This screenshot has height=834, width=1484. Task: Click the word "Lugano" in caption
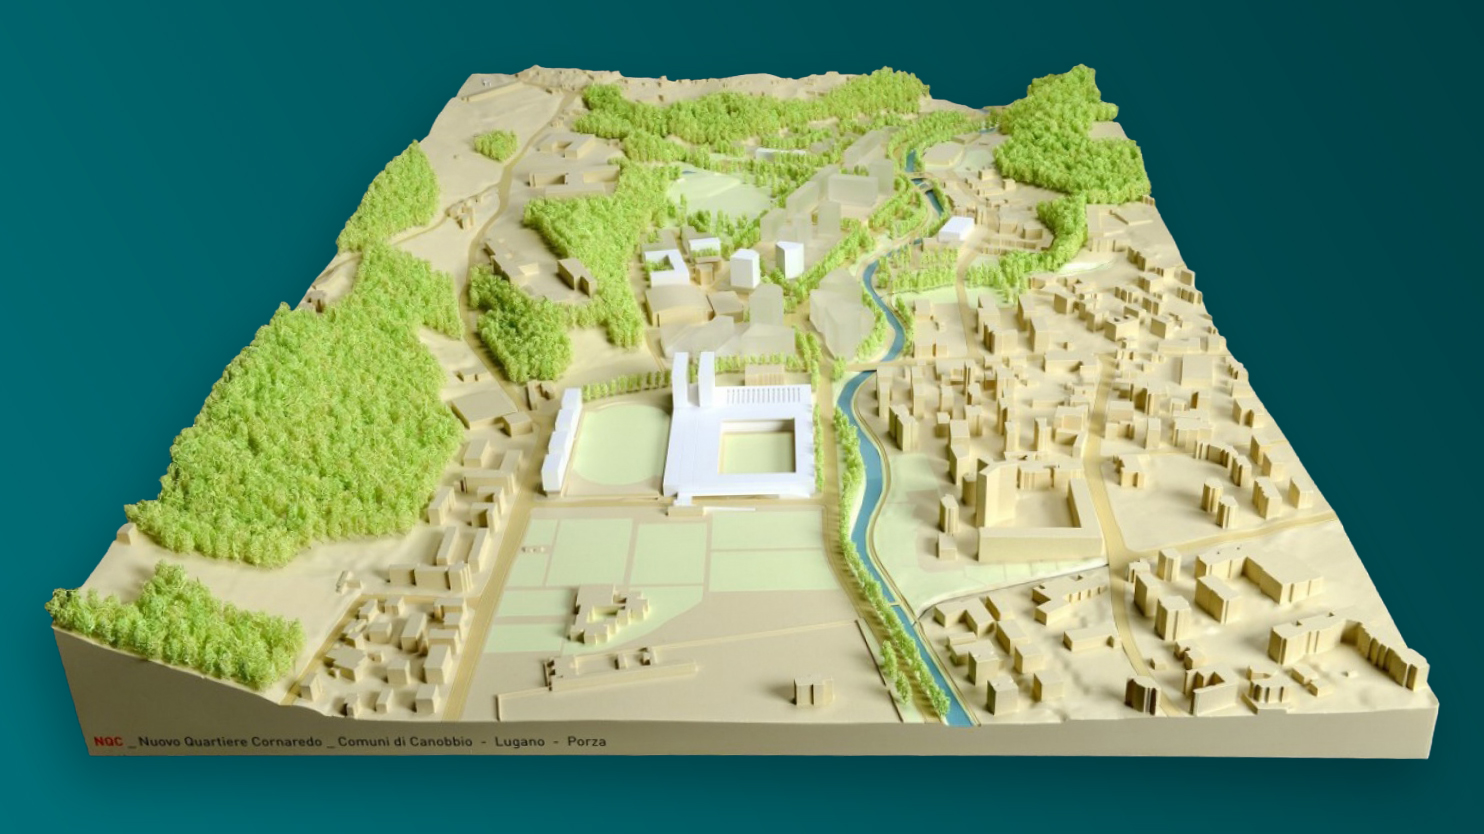coord(519,742)
